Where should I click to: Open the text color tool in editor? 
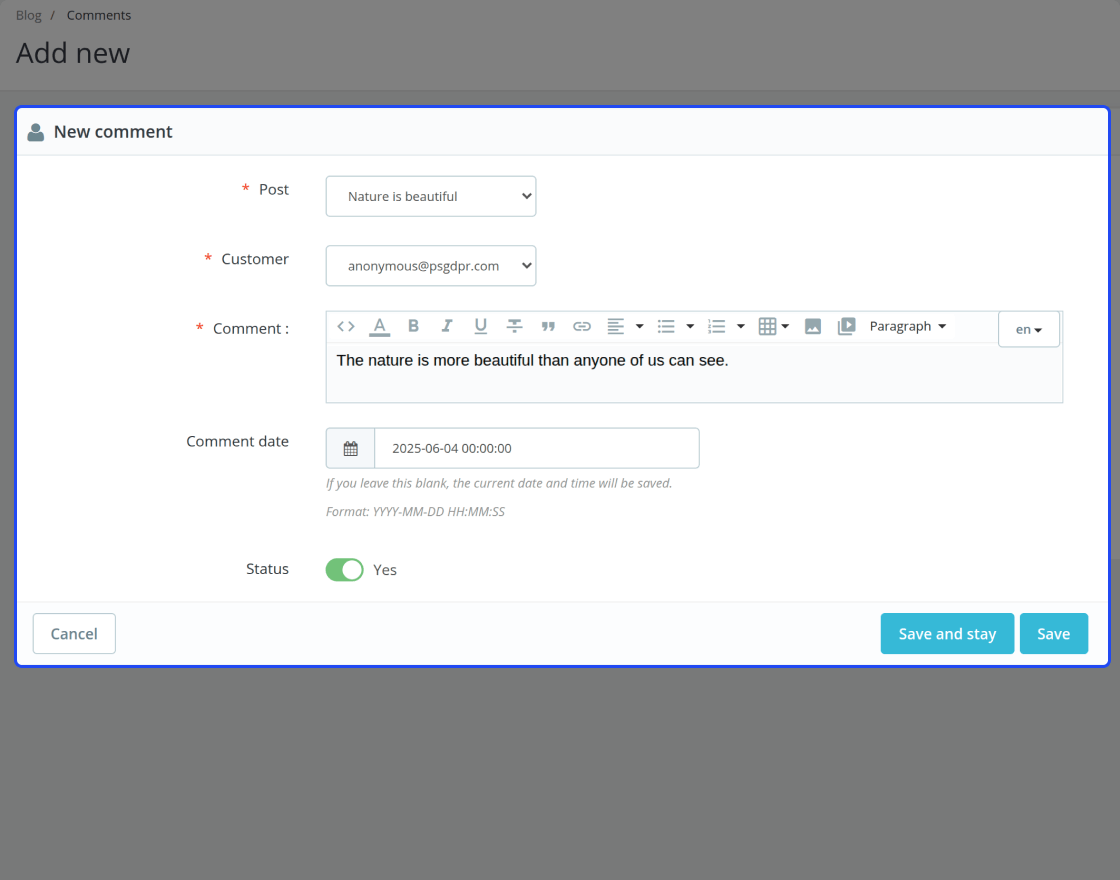379,326
